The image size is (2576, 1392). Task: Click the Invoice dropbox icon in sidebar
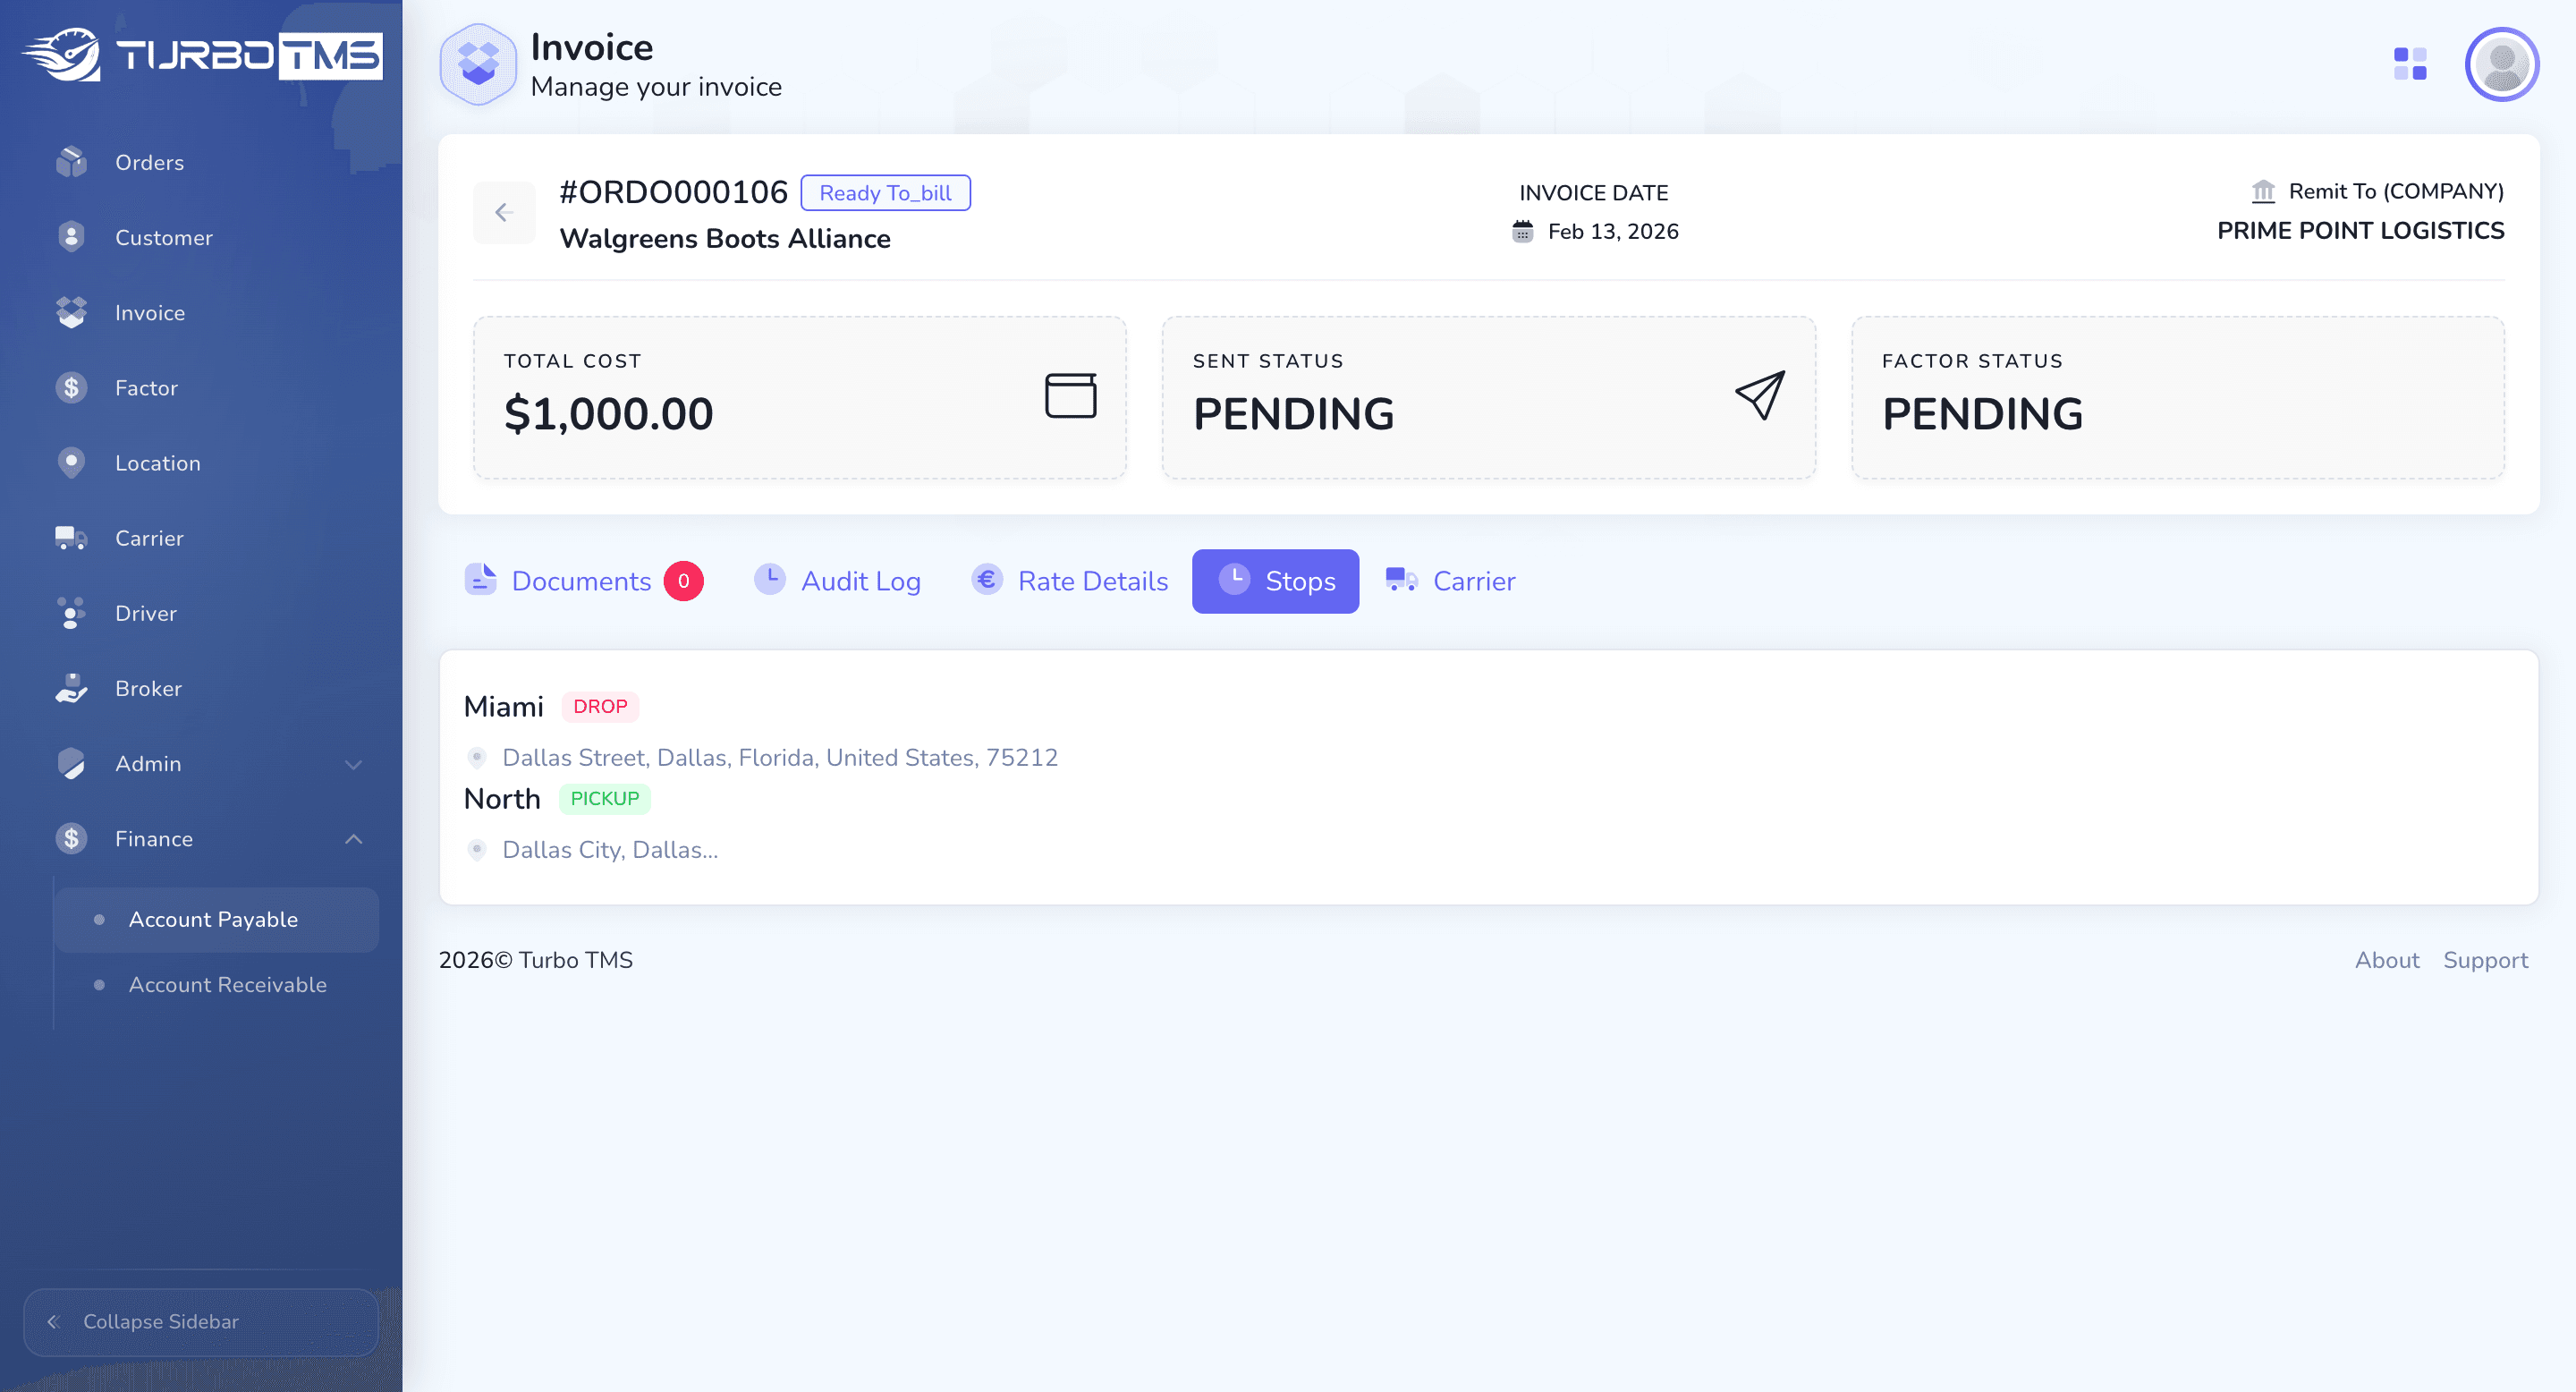click(71, 312)
